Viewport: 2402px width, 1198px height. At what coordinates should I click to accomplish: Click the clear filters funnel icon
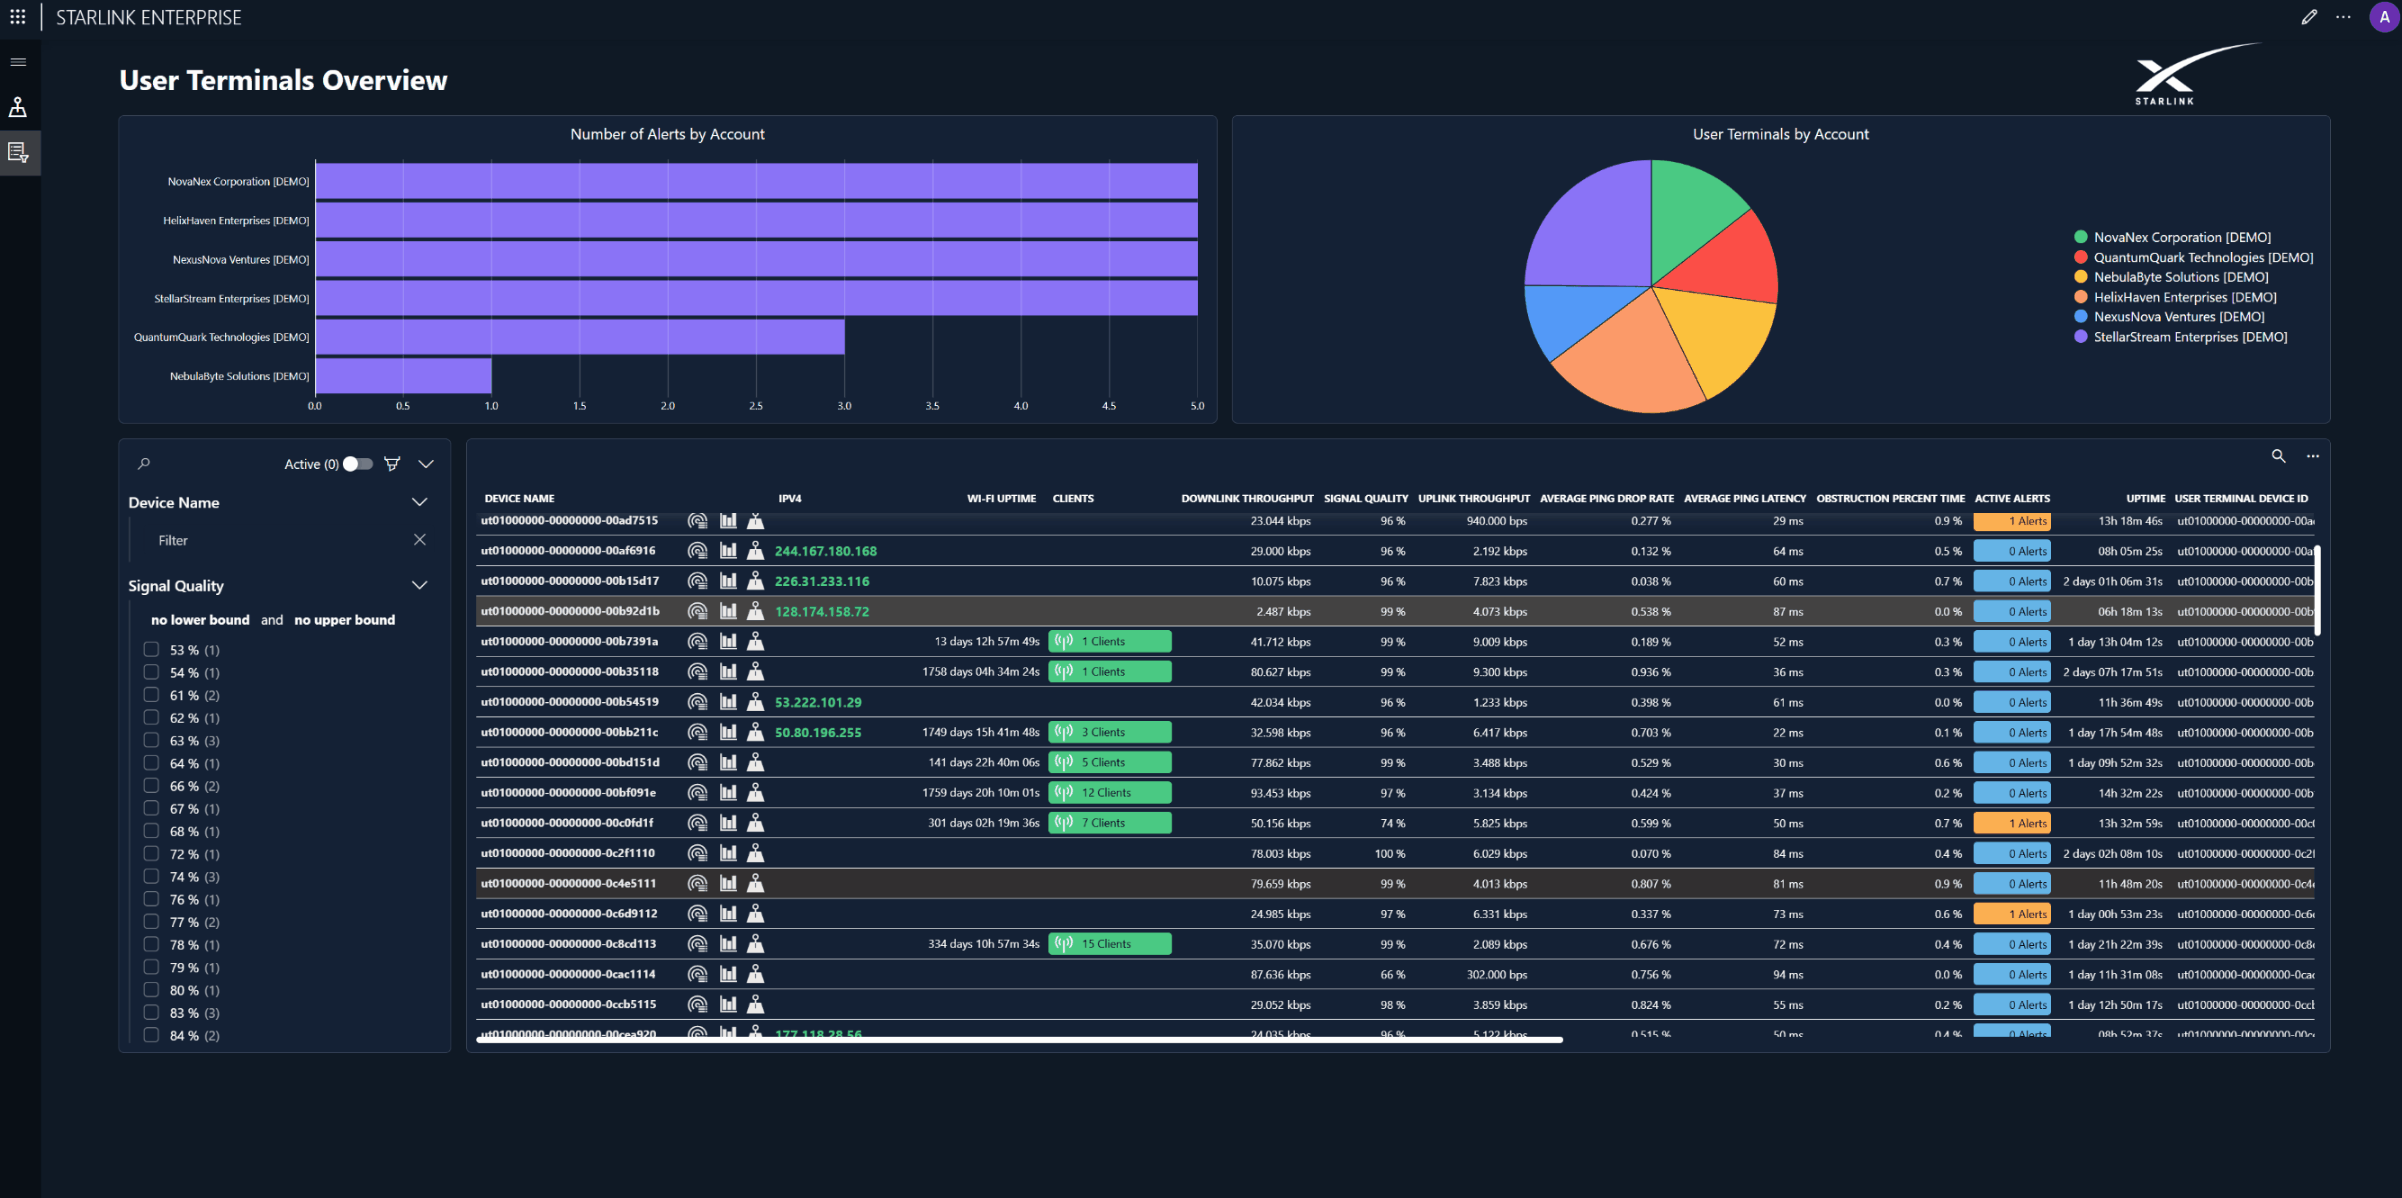[392, 464]
